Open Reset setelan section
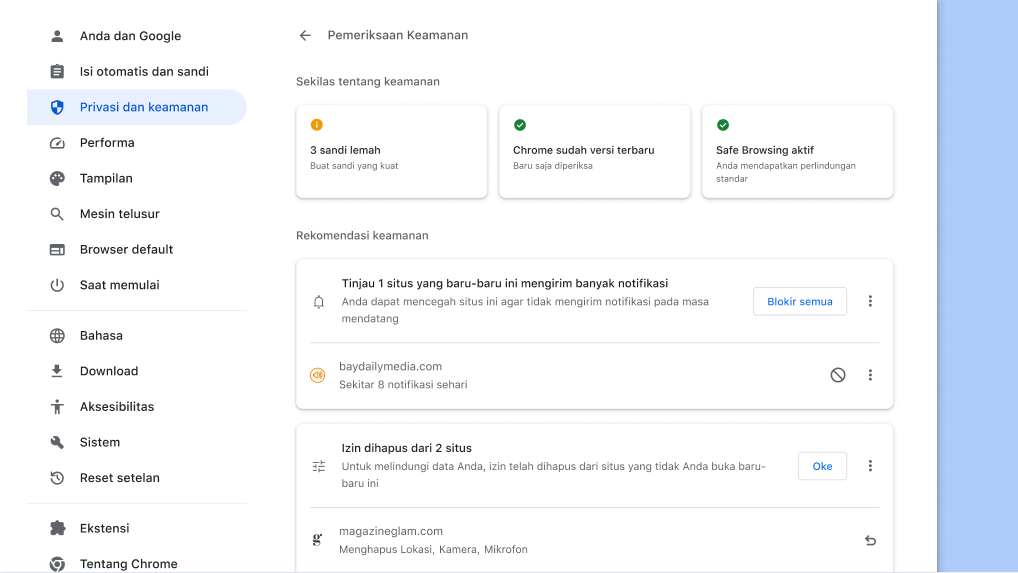 137,478
